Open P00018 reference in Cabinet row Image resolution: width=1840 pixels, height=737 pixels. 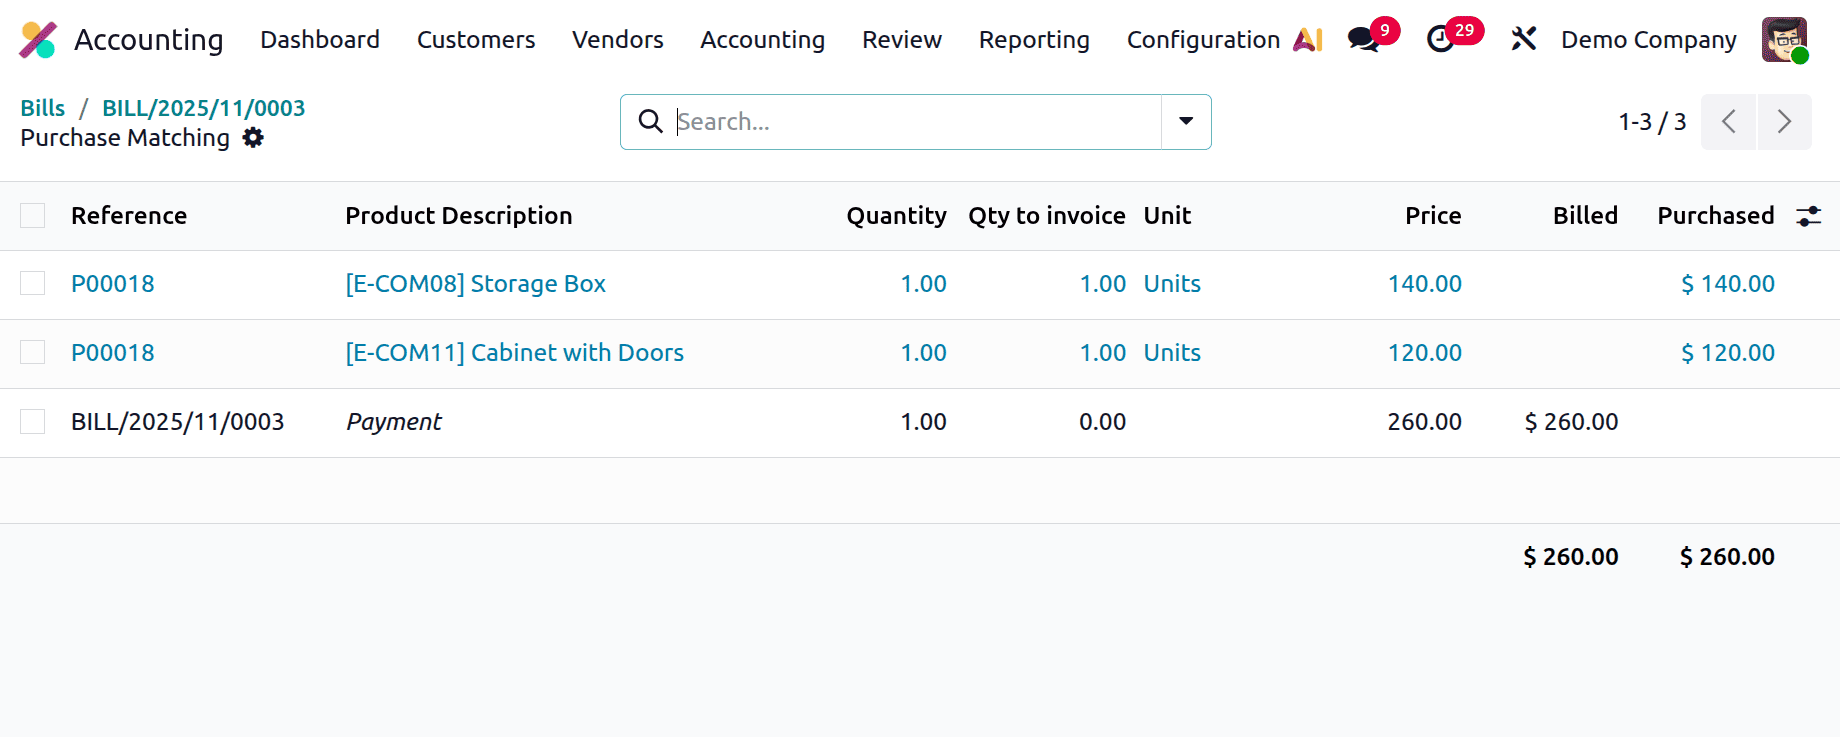coord(113,353)
